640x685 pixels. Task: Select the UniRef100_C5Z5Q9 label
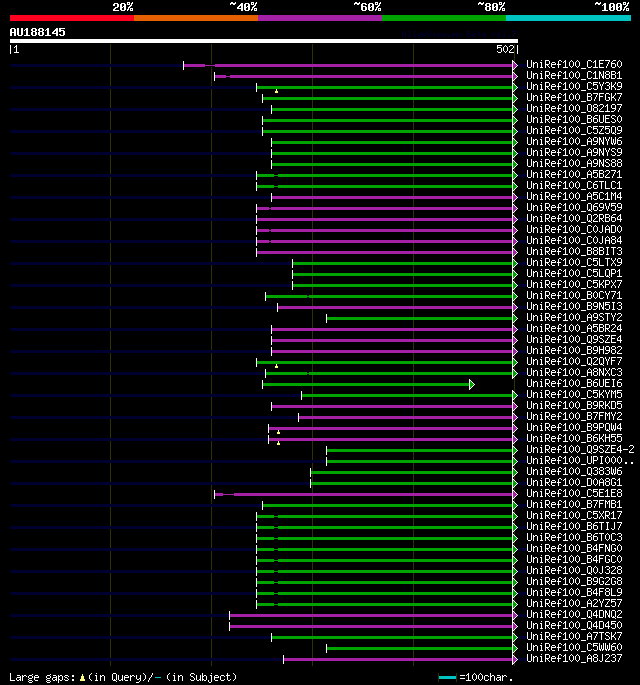pyautogui.click(x=574, y=130)
